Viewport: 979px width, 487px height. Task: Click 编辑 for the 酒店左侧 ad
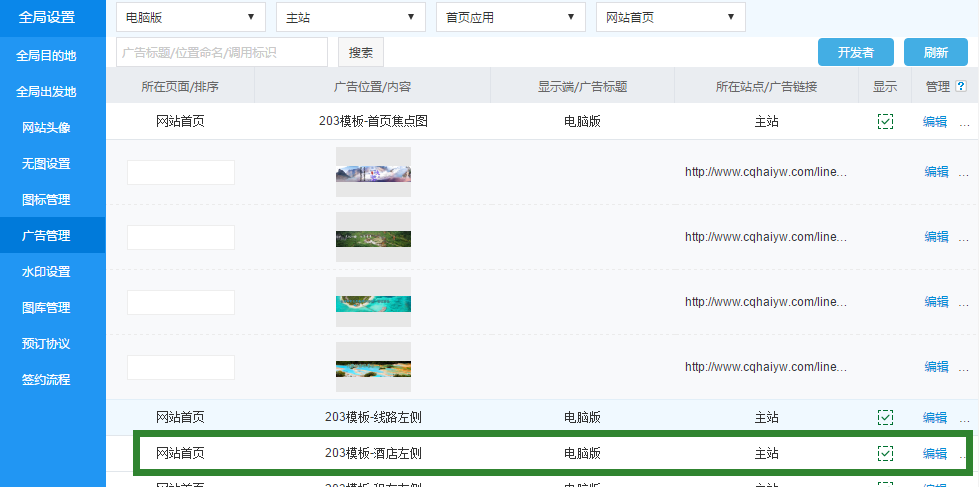(x=935, y=453)
